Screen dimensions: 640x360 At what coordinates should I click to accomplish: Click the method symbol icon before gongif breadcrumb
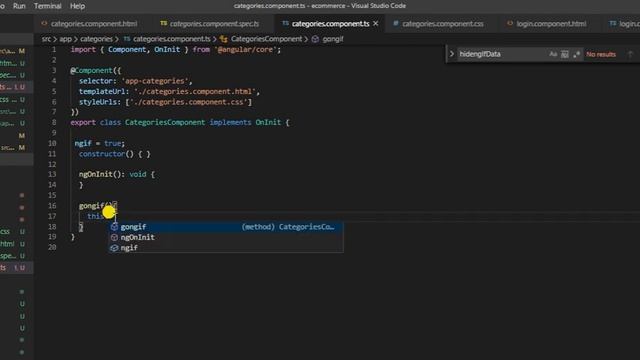tap(315, 39)
